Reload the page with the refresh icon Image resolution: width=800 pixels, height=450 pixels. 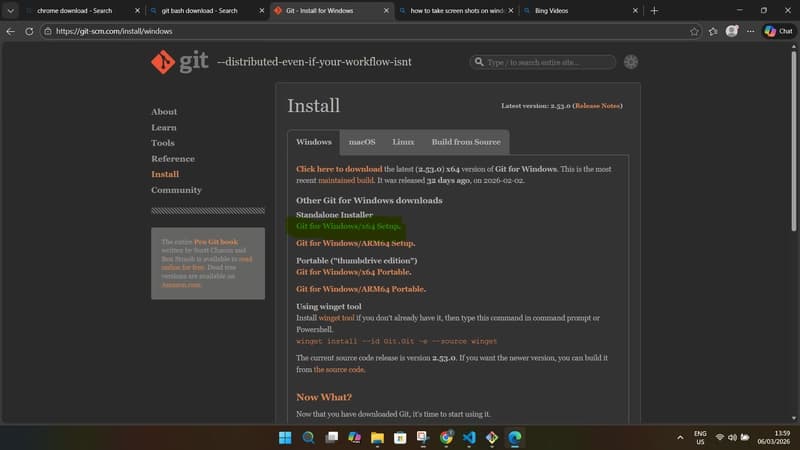(x=29, y=31)
